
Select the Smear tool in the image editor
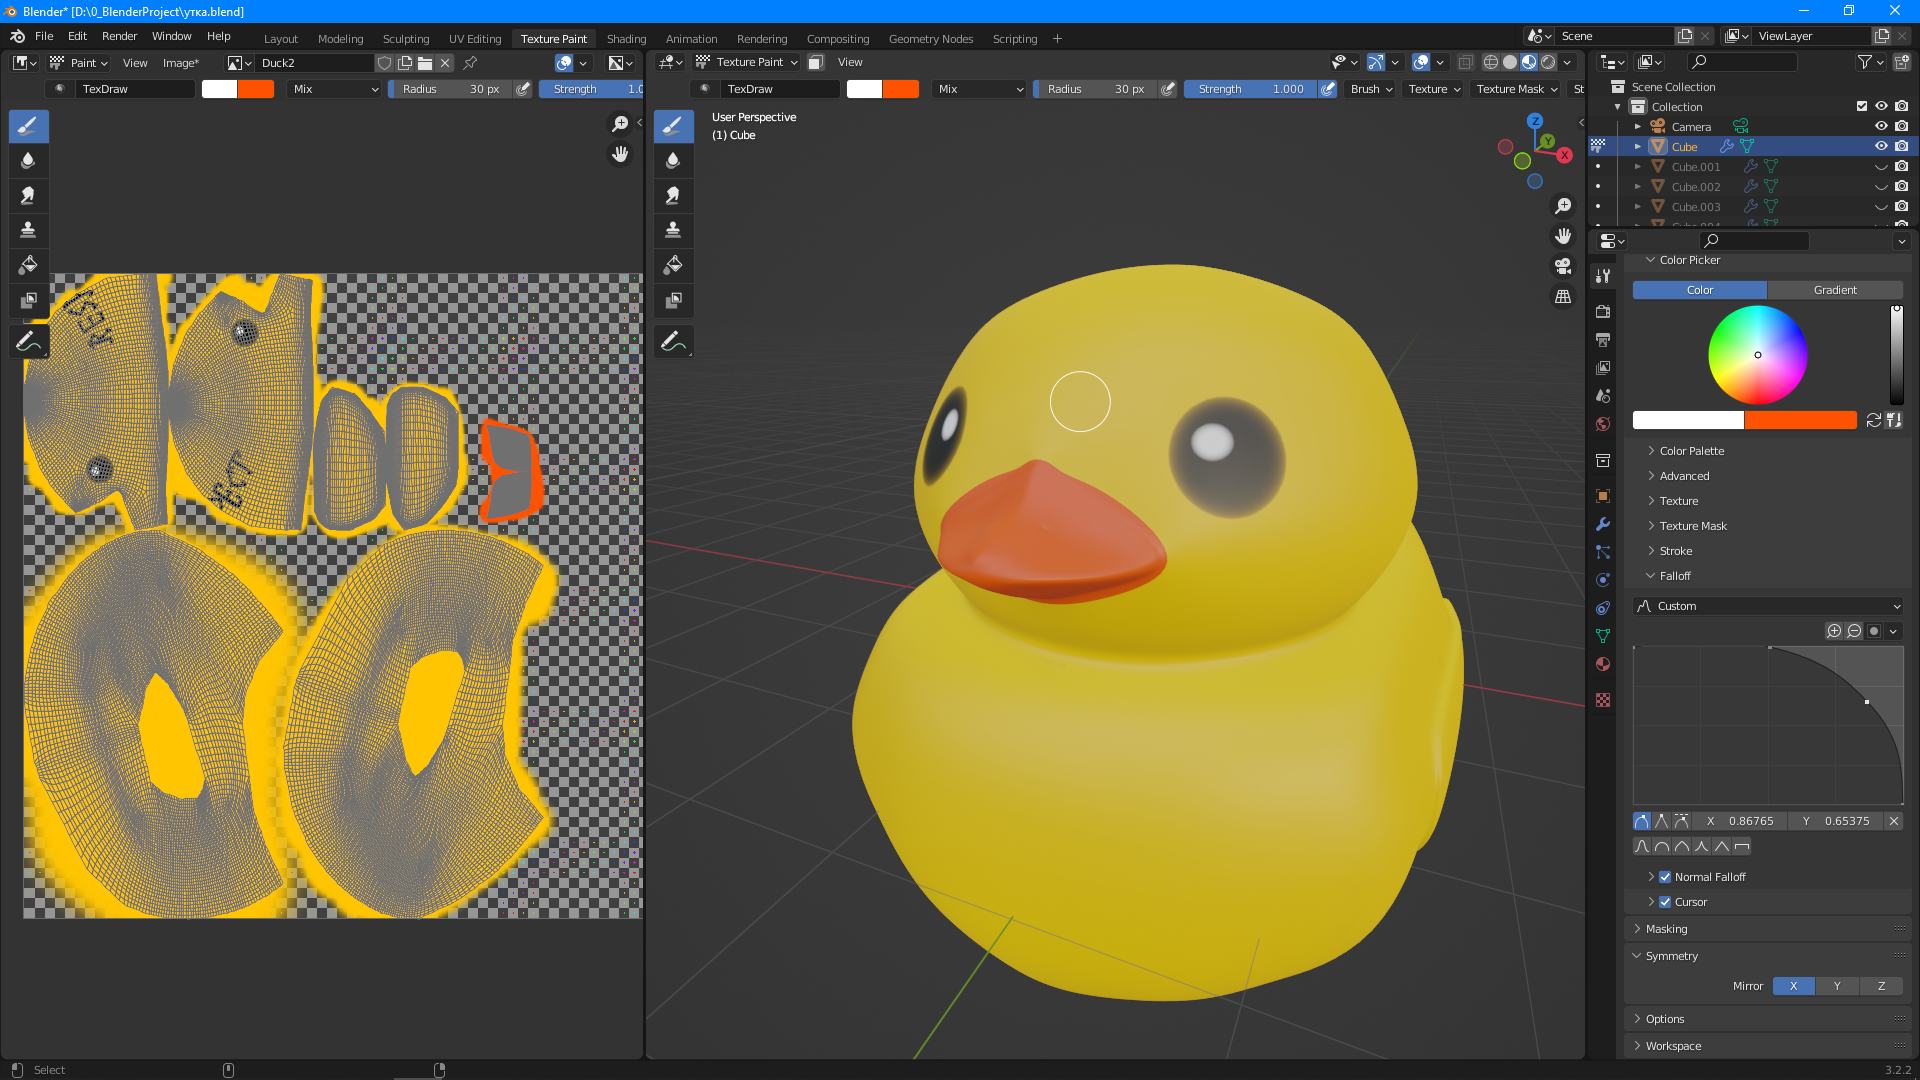[28, 196]
